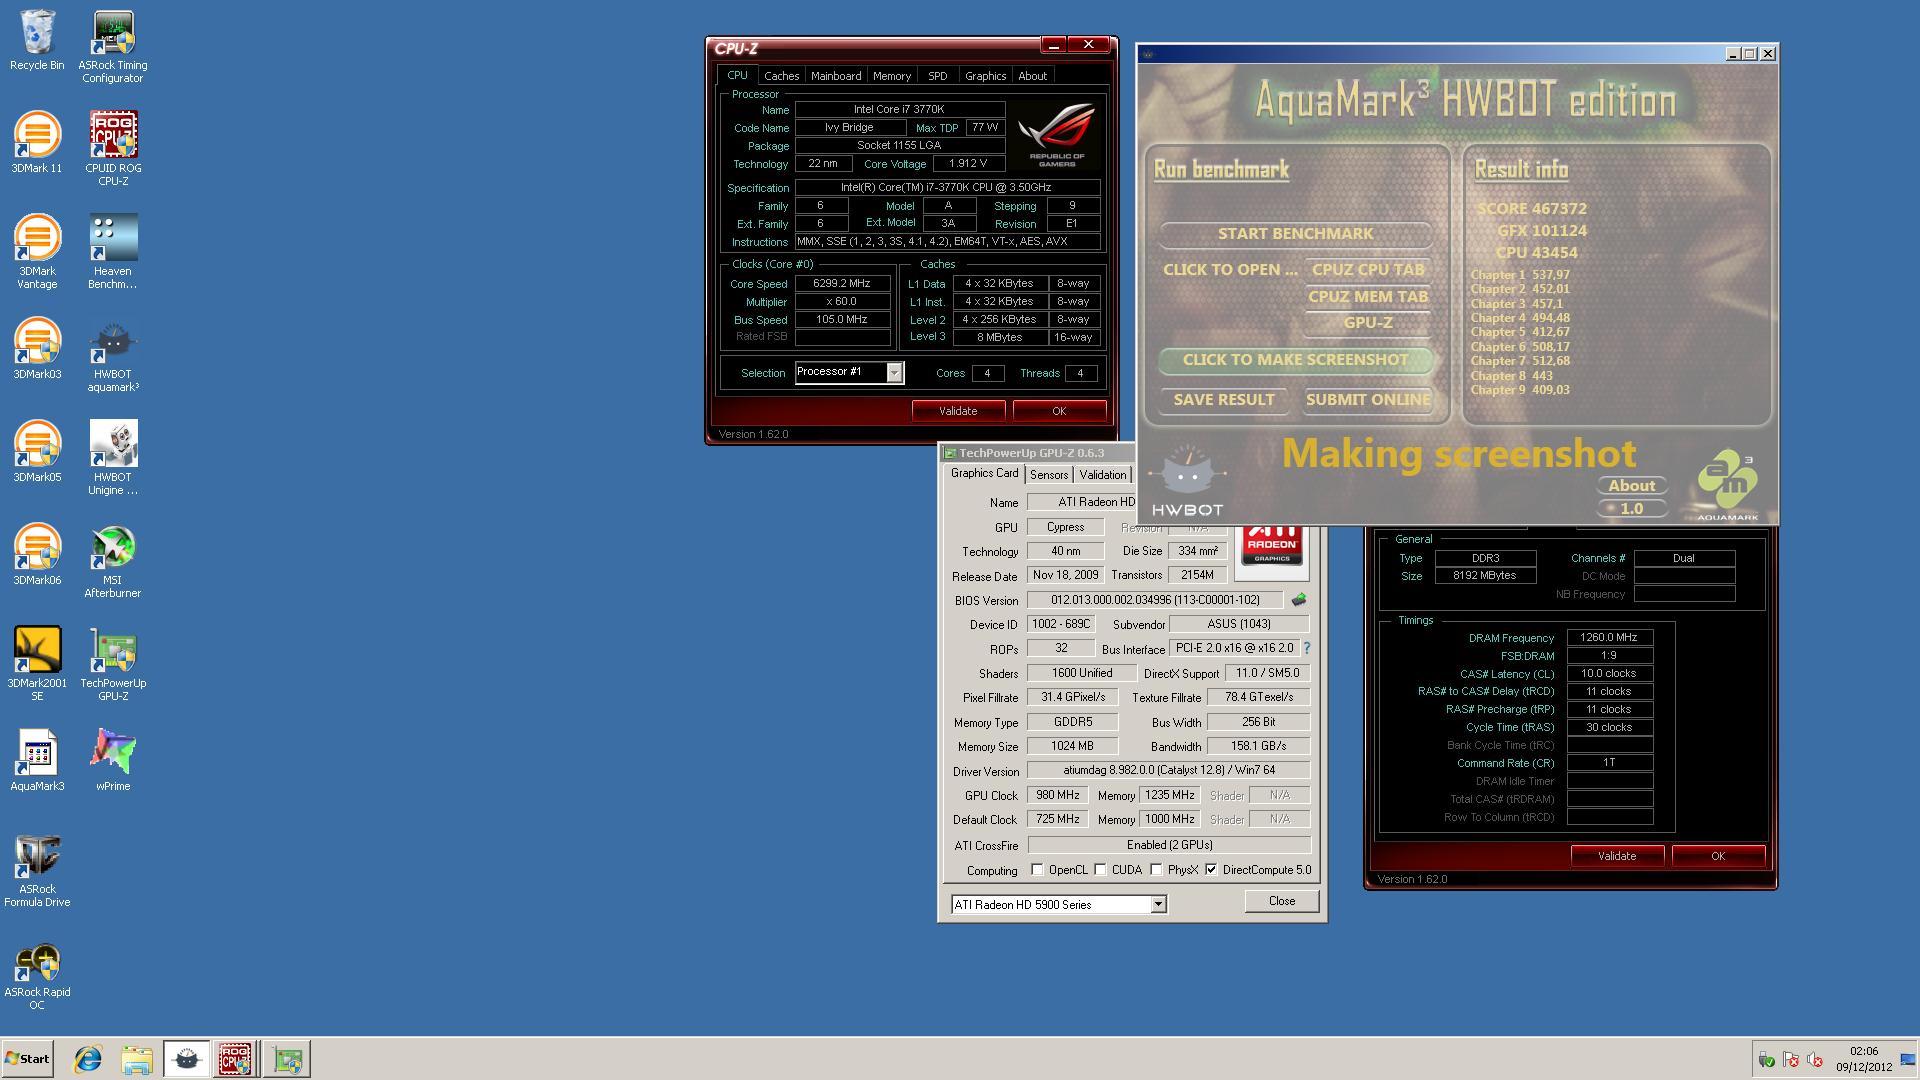Toggle the DirectCompute 5.0 checkbox
Image resolution: width=1920 pixels, height=1080 pixels.
pos(1211,870)
